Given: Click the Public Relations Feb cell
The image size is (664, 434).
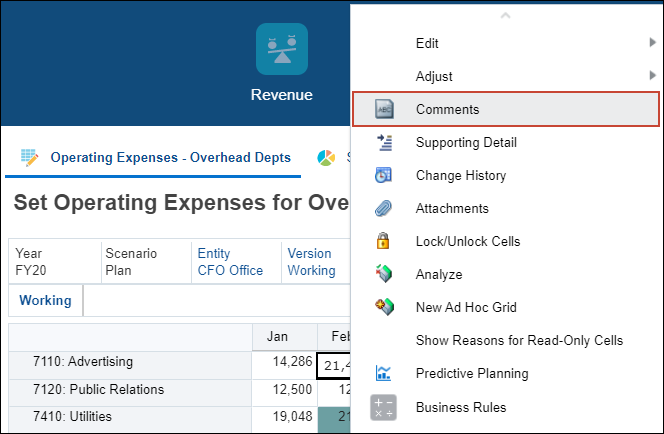Looking at the screenshot, I should pos(334,393).
